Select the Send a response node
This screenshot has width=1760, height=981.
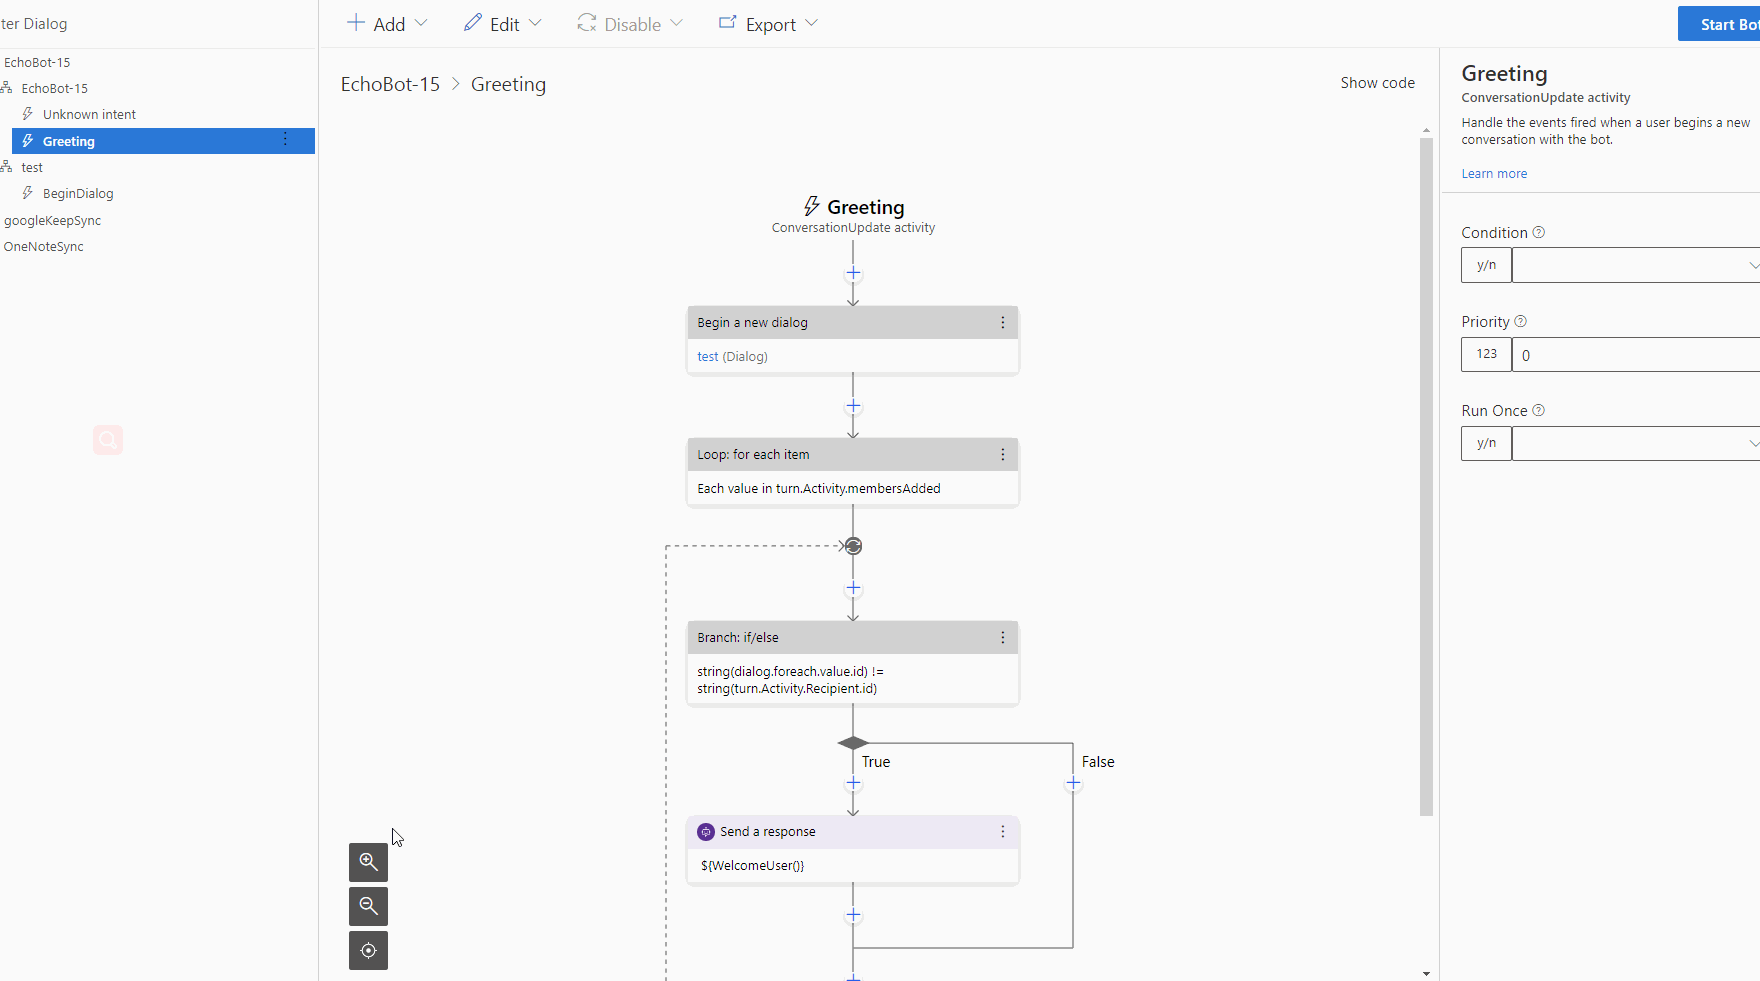coord(853,850)
